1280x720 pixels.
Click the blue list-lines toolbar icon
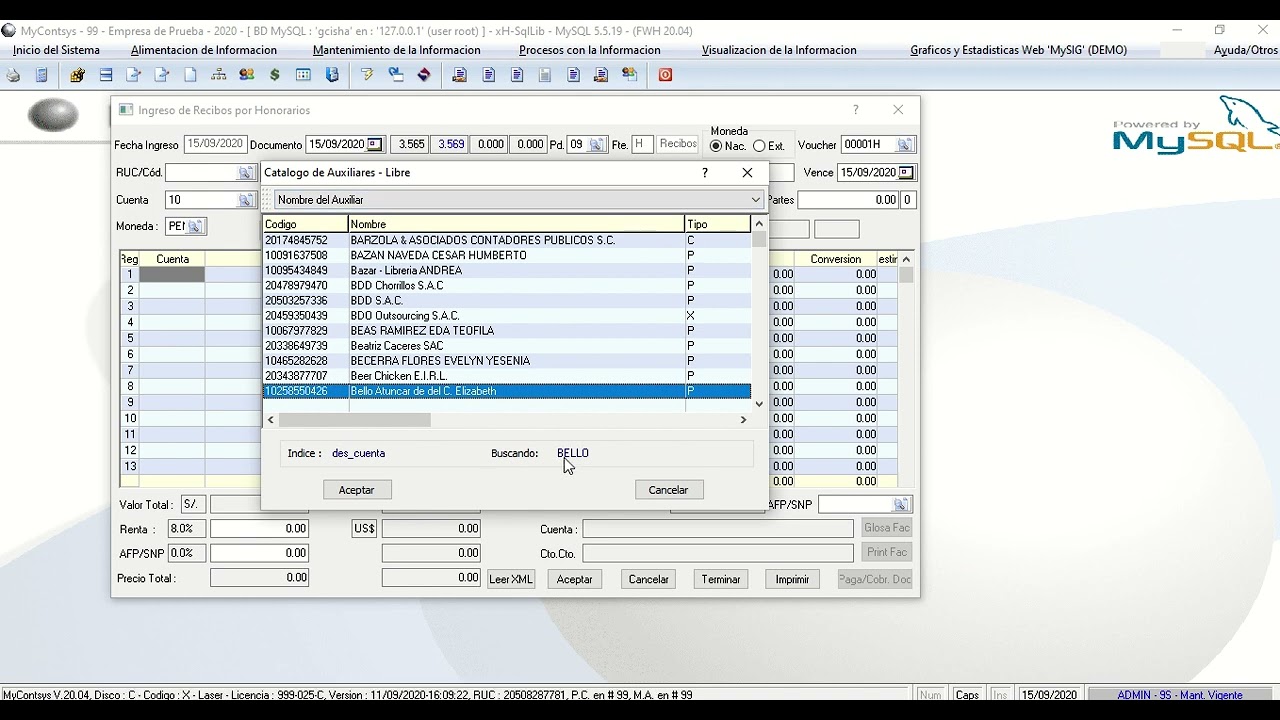(105, 75)
